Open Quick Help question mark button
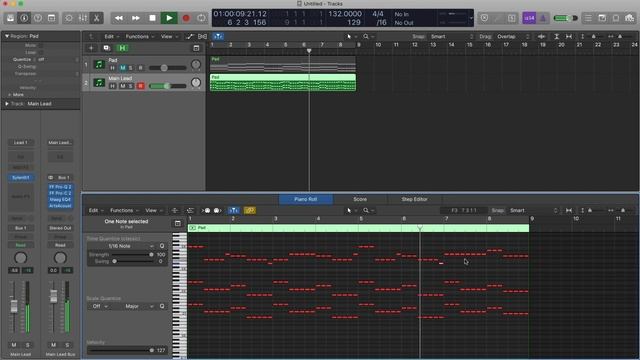640x360 pixels. 38,18
